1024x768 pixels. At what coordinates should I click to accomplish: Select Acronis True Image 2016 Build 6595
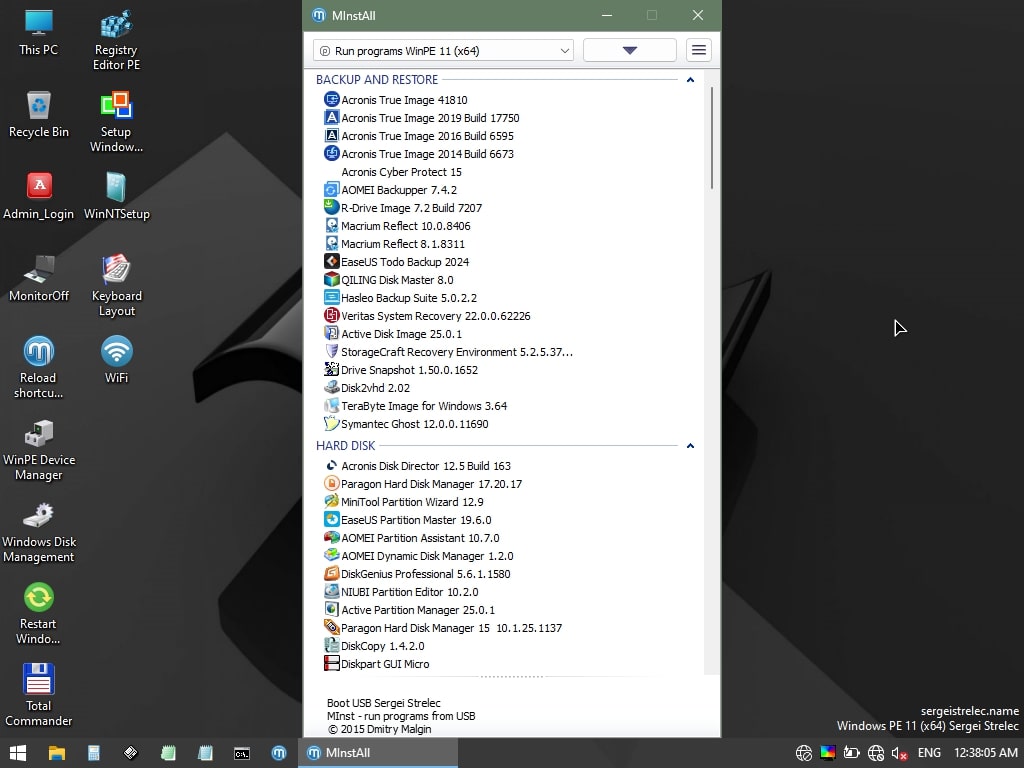(x=427, y=136)
